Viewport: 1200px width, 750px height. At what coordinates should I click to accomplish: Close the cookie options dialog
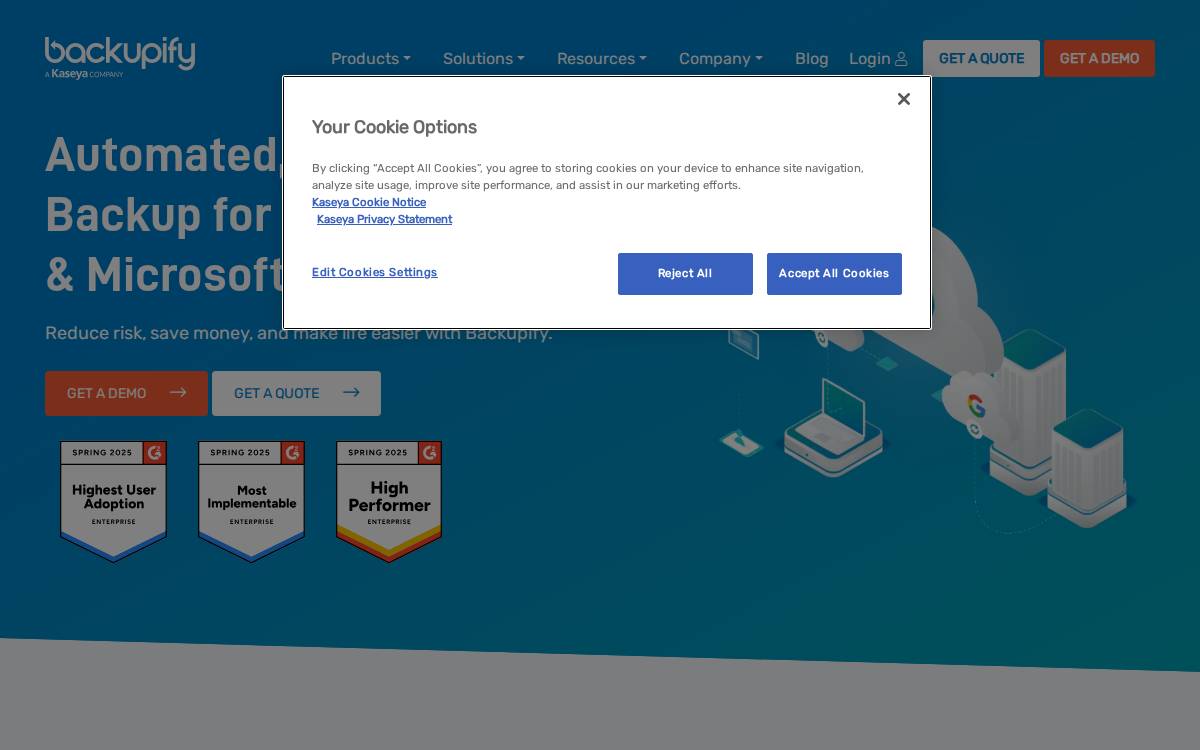pyautogui.click(x=904, y=99)
